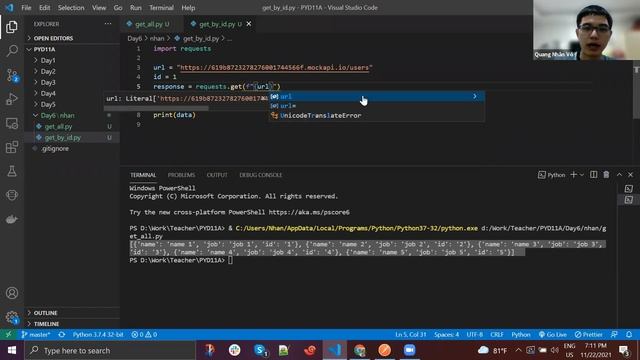Click the master branch indicator in status bar

click(x=36, y=334)
